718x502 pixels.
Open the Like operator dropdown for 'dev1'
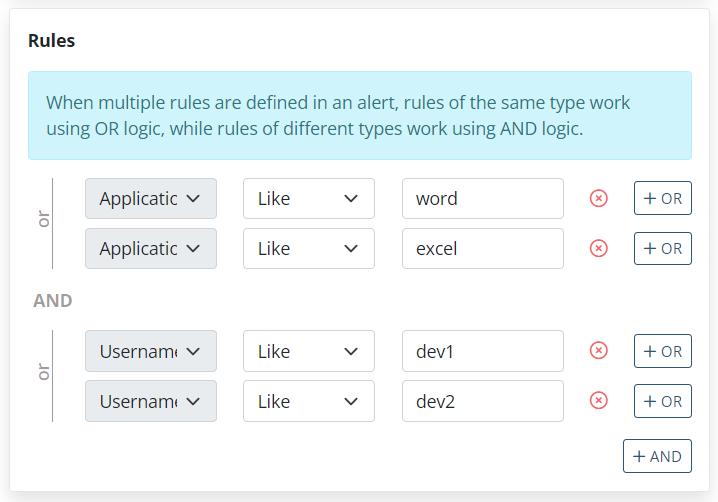[308, 351]
